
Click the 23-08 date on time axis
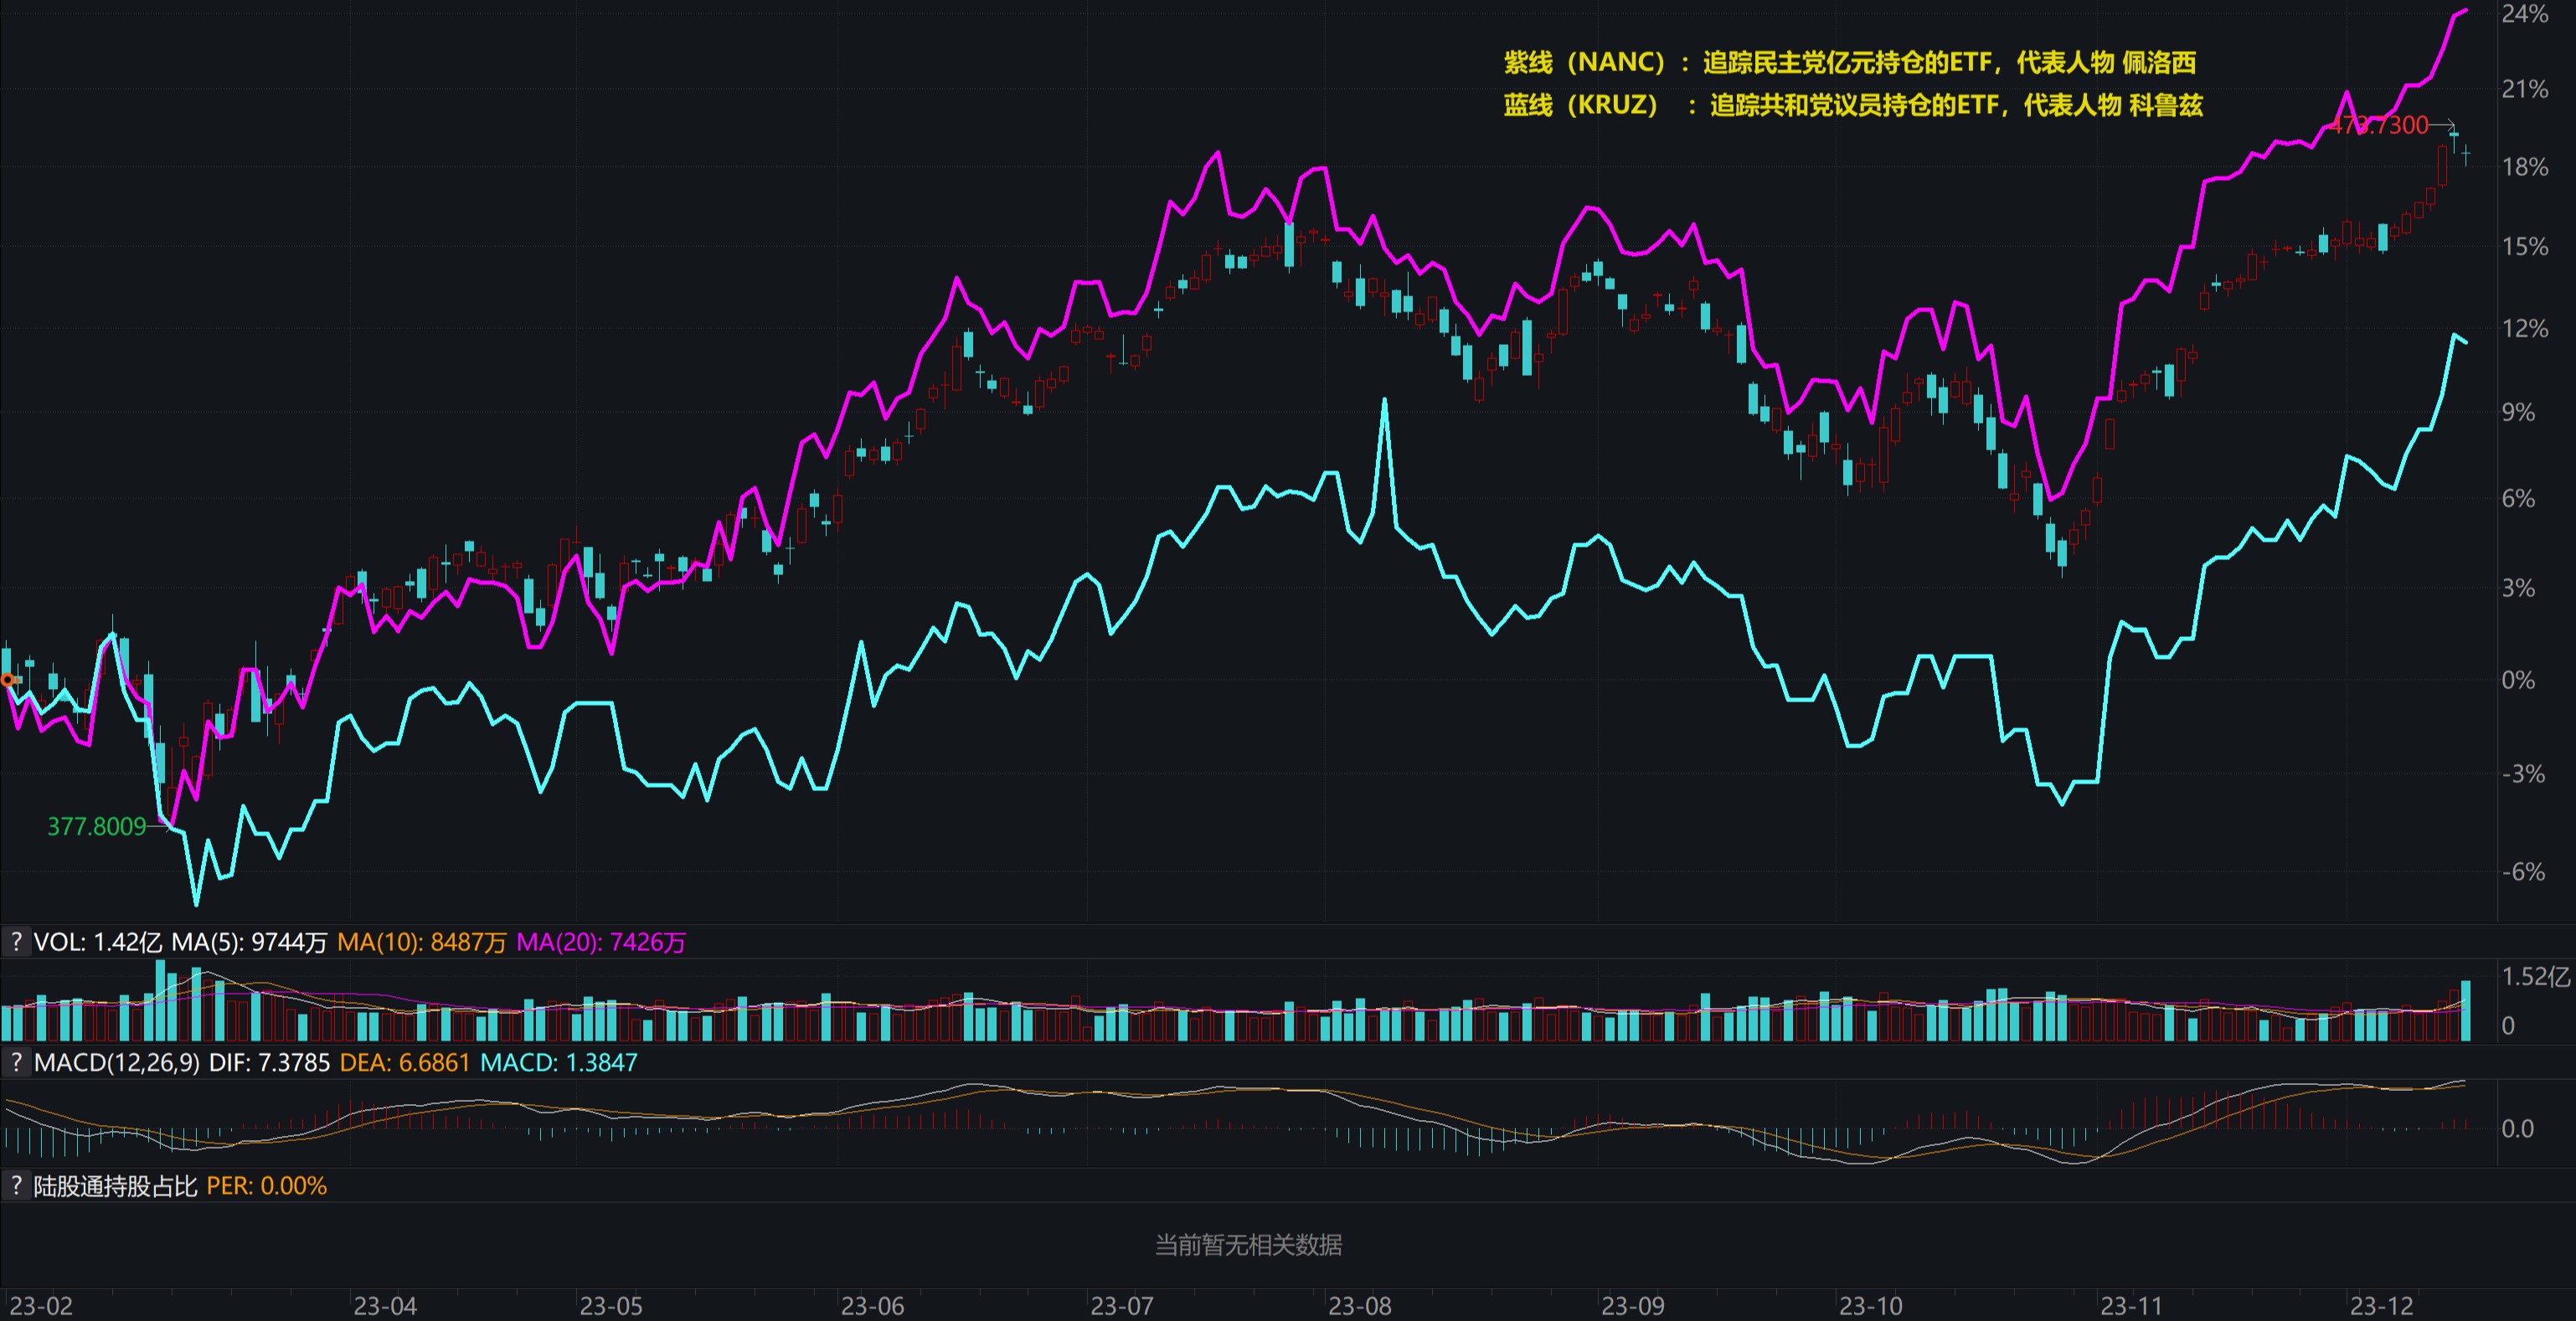(1358, 1305)
